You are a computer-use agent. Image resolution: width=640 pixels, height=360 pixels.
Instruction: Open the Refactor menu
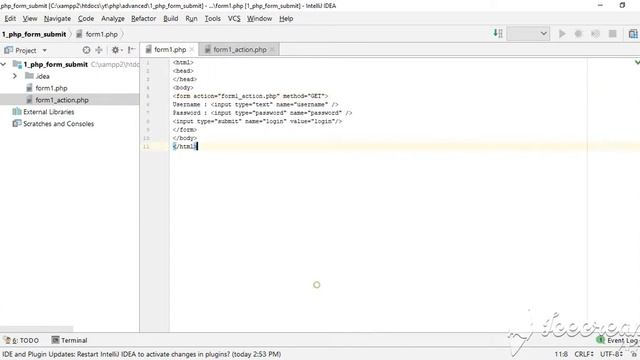pos(143,18)
